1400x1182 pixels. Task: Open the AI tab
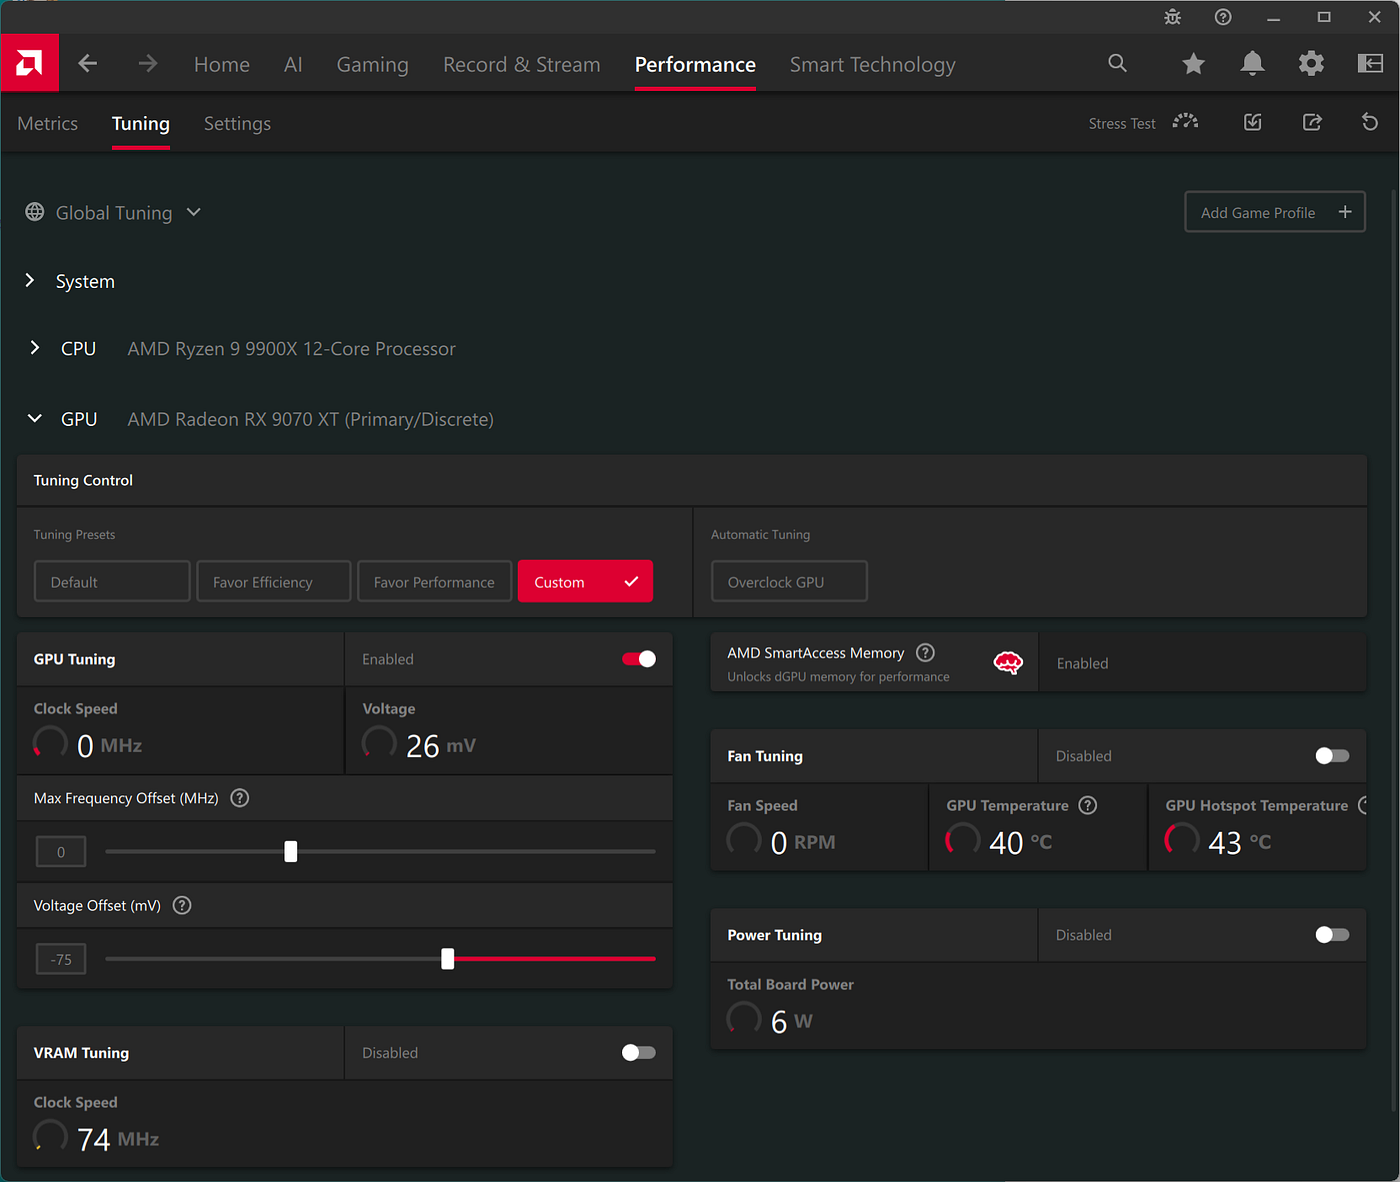pyautogui.click(x=293, y=65)
